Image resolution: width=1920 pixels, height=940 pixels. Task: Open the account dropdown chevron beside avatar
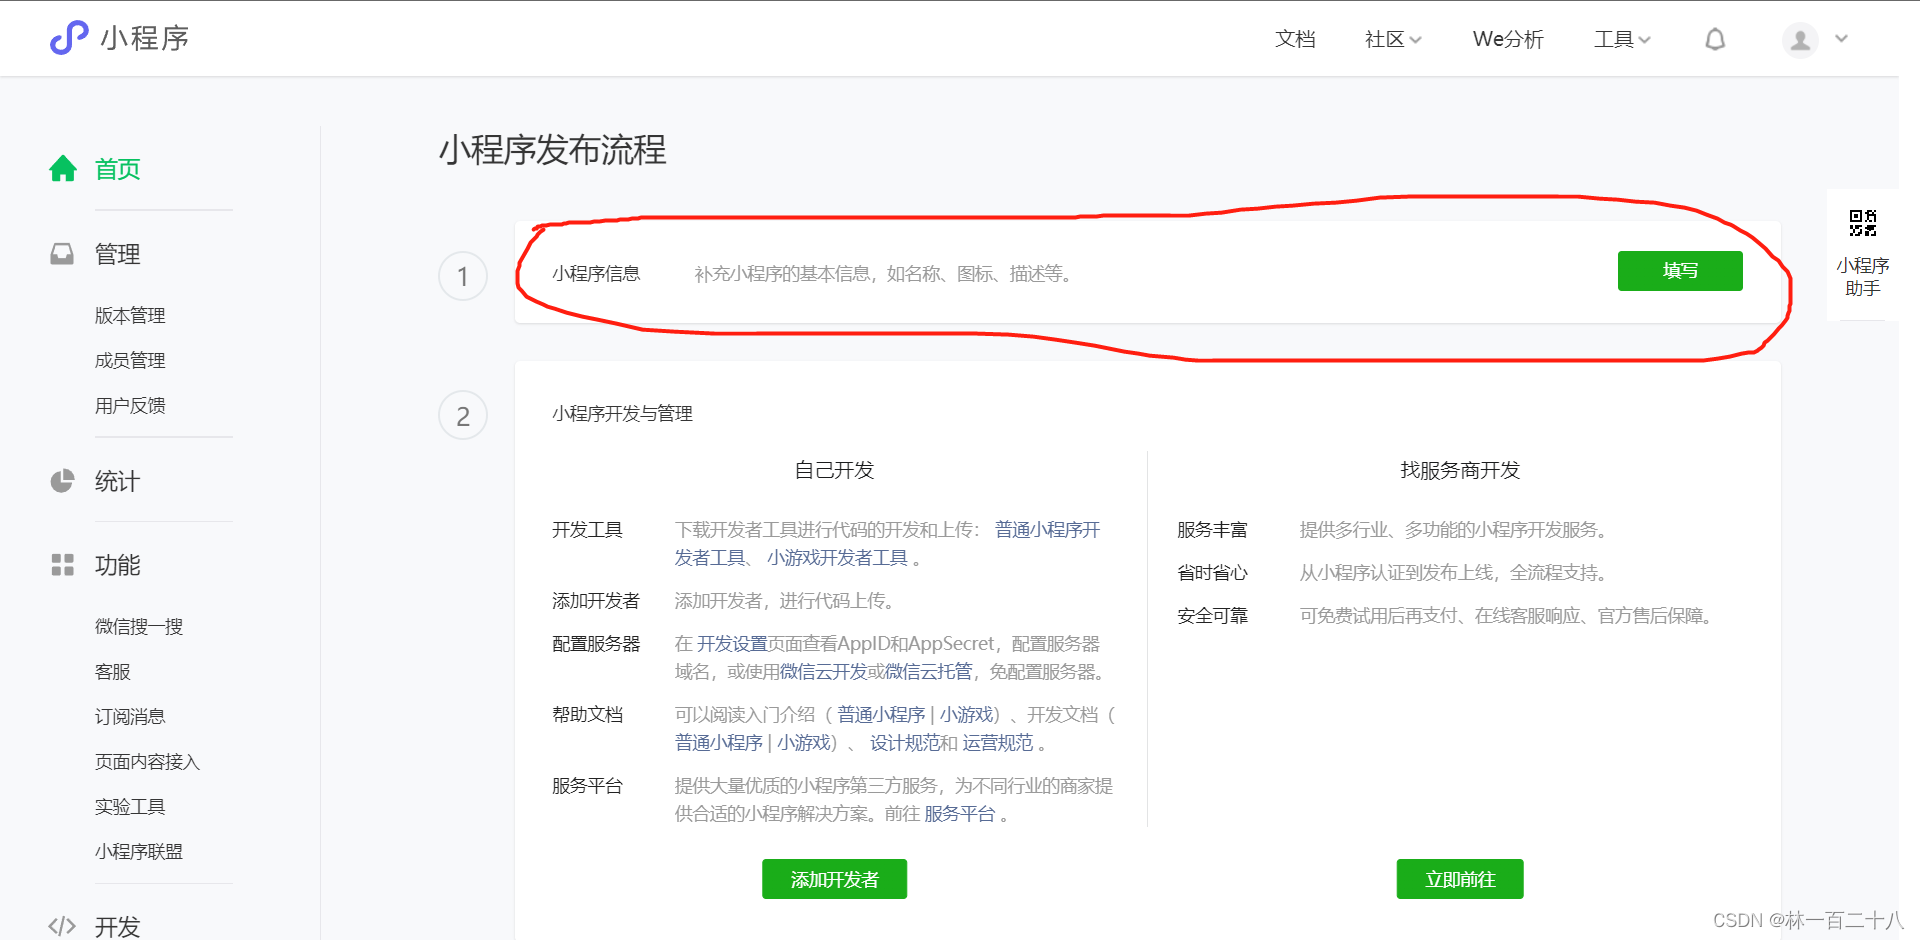click(x=1843, y=39)
